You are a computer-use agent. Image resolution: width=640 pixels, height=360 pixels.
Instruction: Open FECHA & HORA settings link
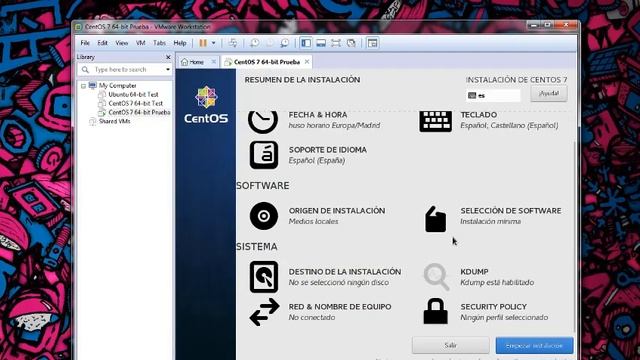point(318,115)
